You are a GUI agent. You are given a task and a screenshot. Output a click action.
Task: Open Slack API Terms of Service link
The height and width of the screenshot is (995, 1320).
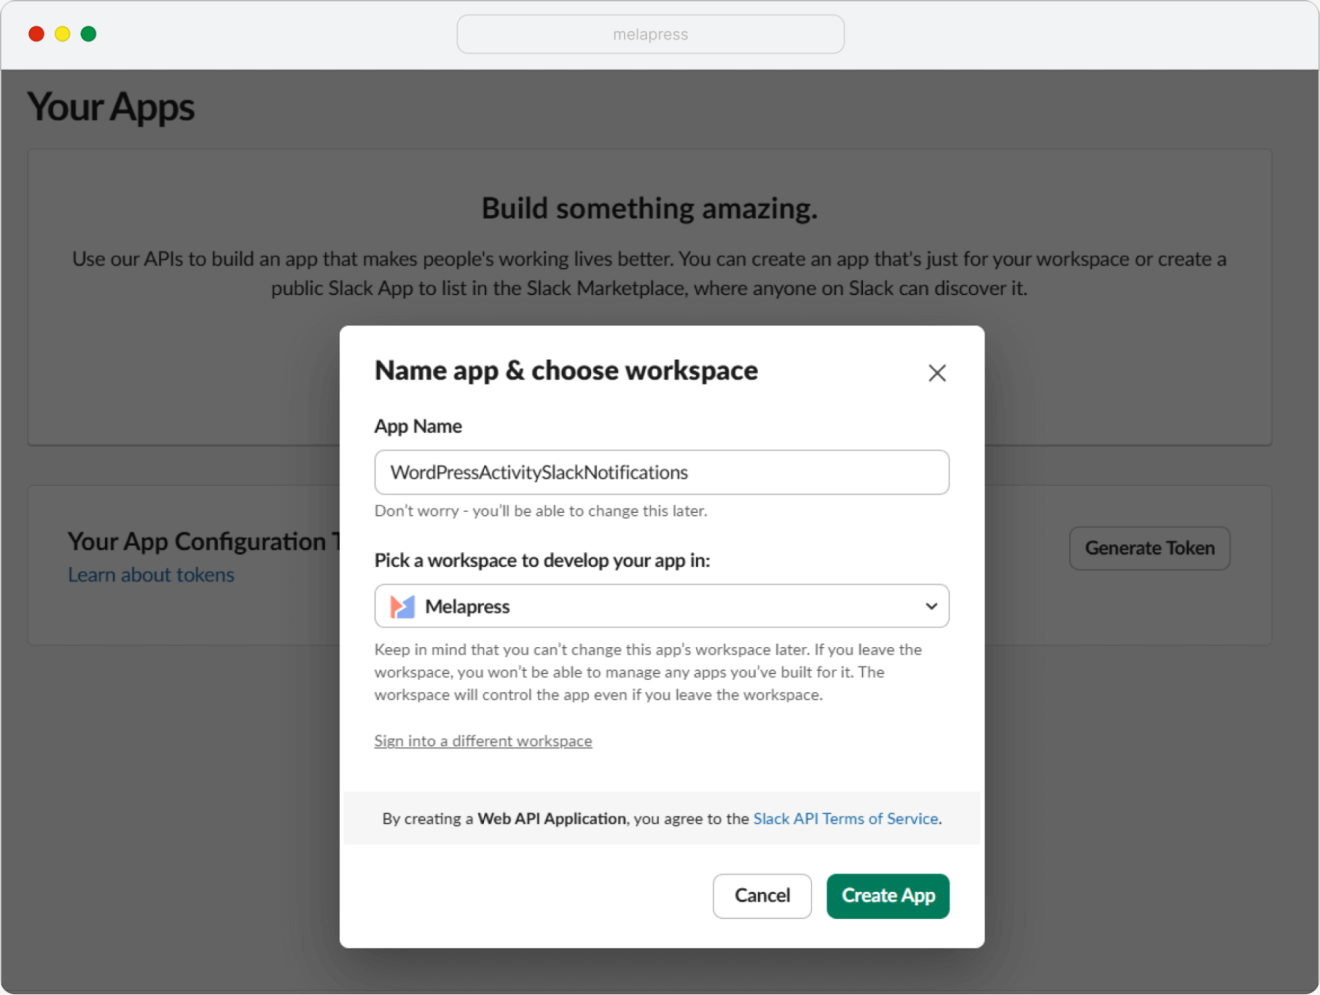pos(846,818)
